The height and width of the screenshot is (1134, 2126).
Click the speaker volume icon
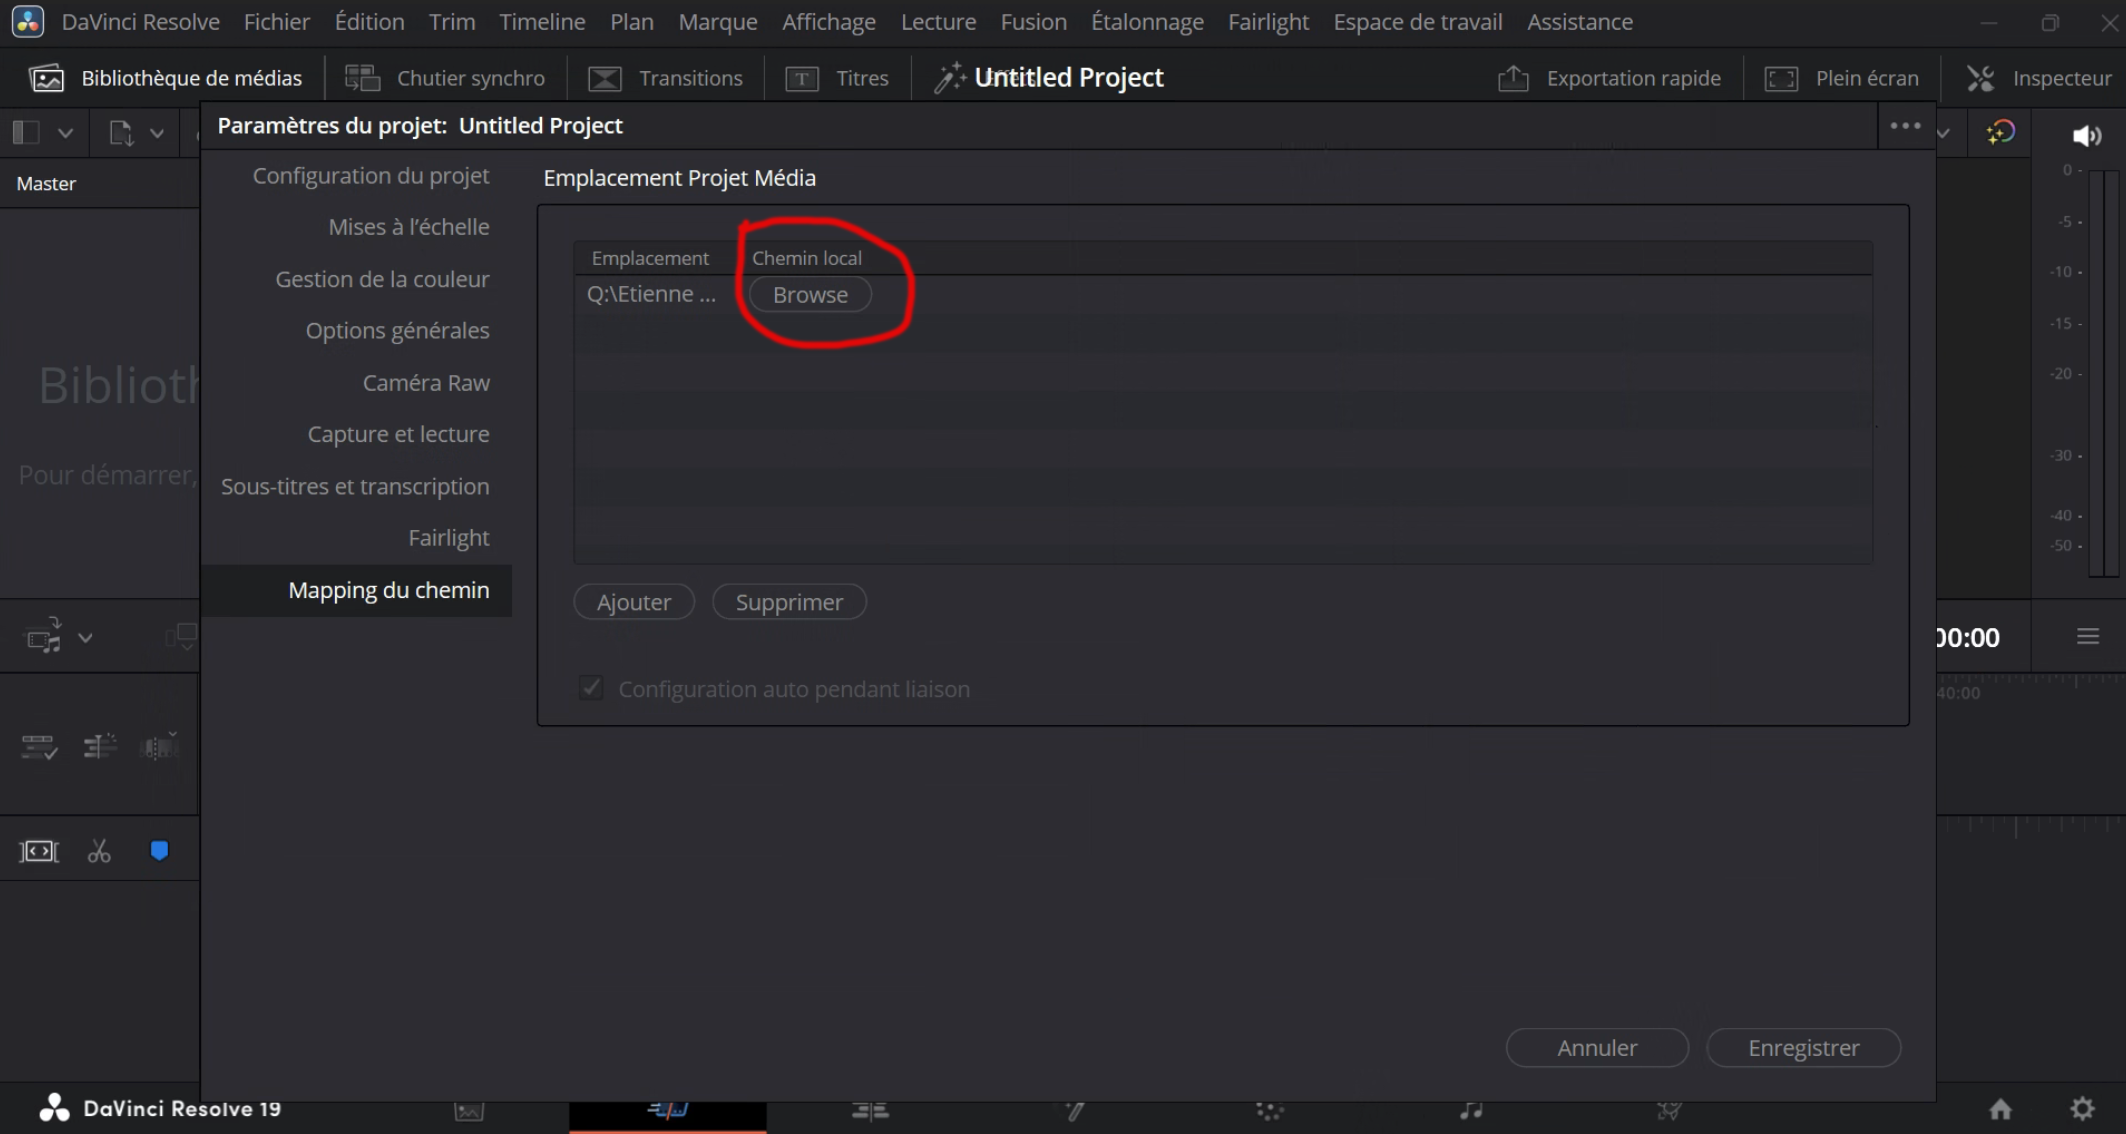pos(2086,135)
